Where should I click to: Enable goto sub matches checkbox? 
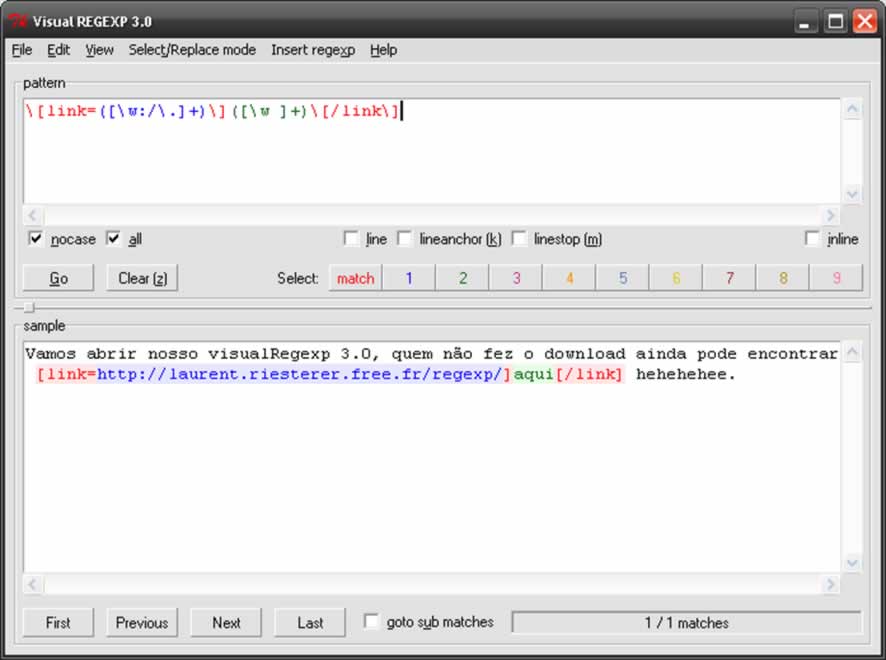371,622
